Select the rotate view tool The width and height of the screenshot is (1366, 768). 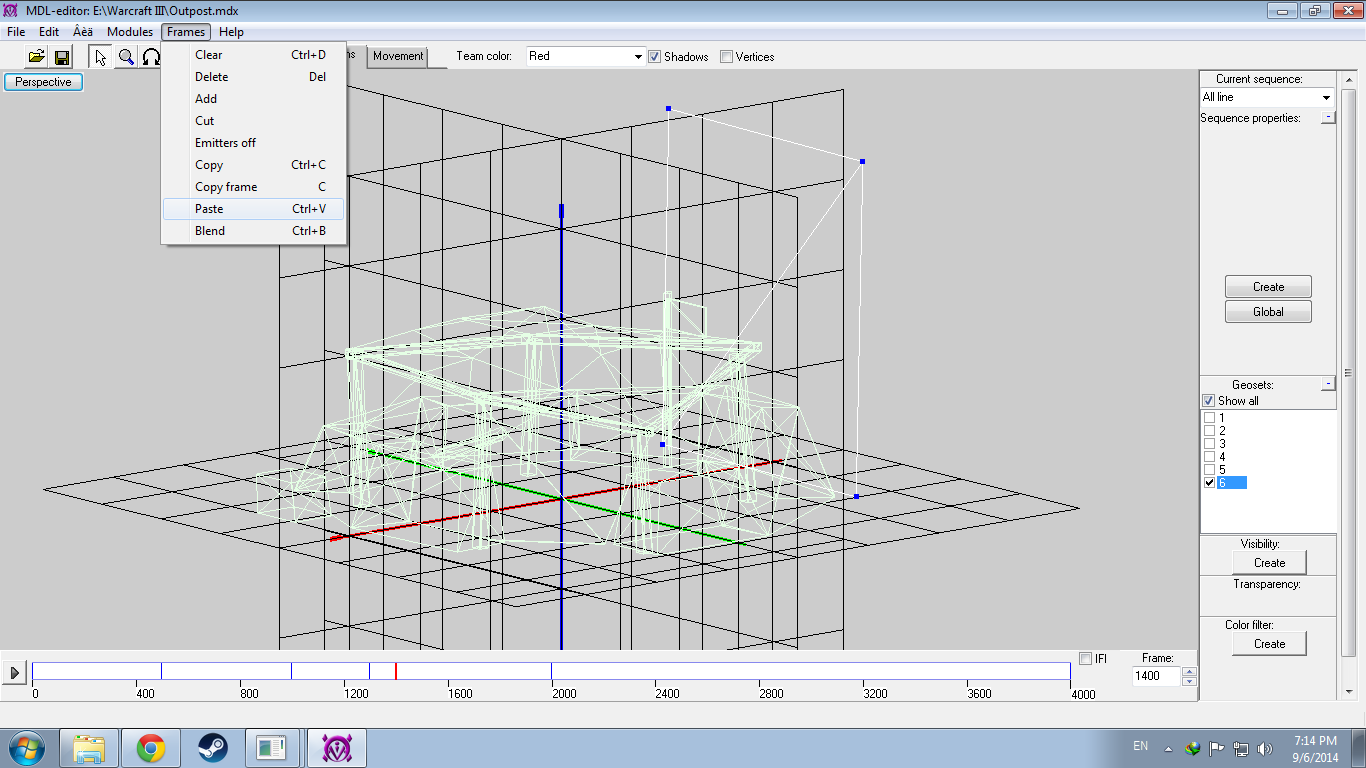[x=151, y=57]
